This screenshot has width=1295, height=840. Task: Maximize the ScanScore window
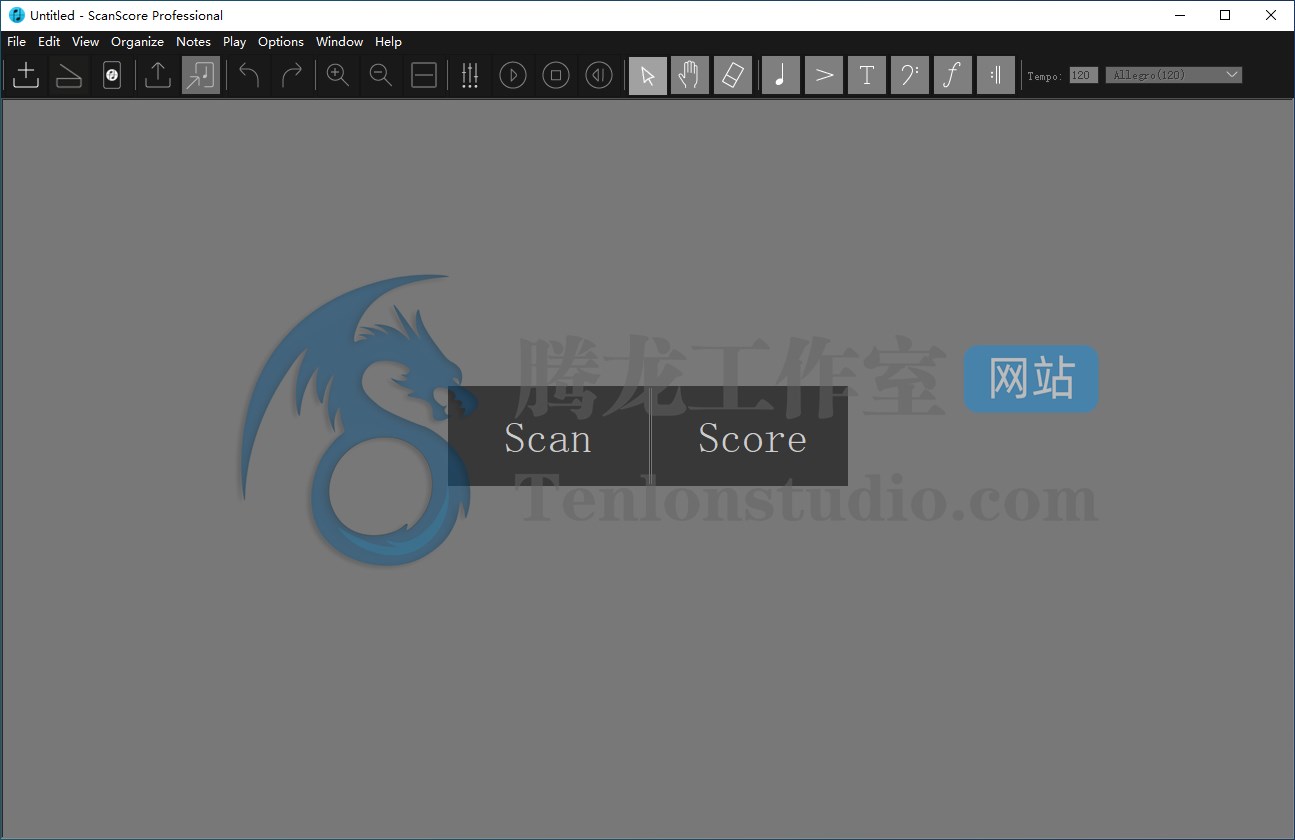pyautogui.click(x=1225, y=15)
